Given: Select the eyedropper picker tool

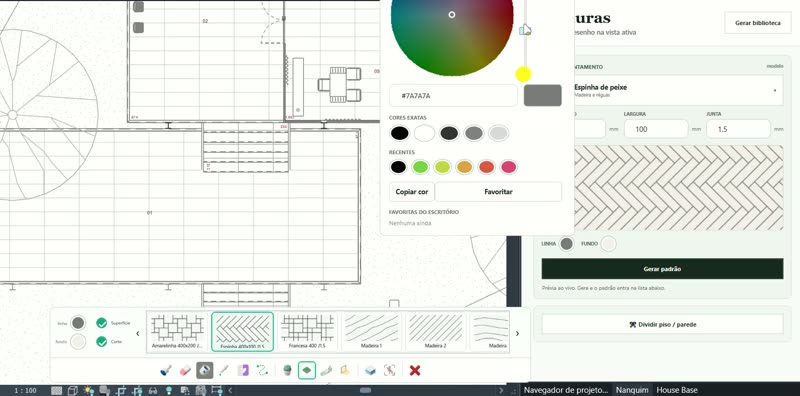Looking at the screenshot, I should 223,370.
